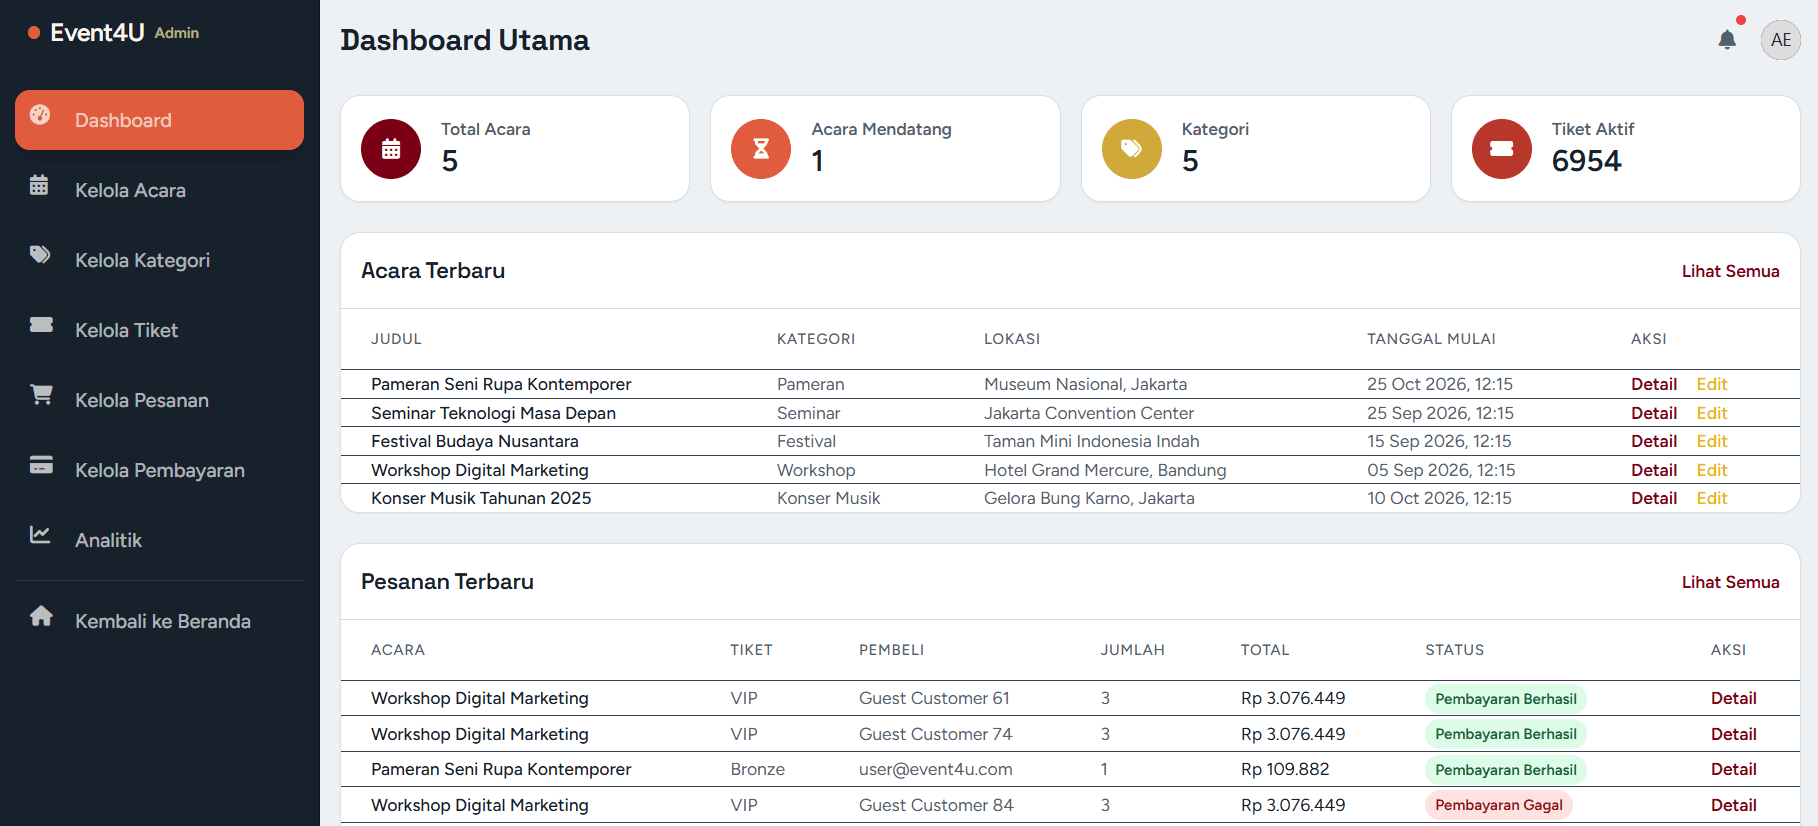The image size is (1818, 826).
Task: Click the Kelola Kategori tags icon
Action: (40, 255)
